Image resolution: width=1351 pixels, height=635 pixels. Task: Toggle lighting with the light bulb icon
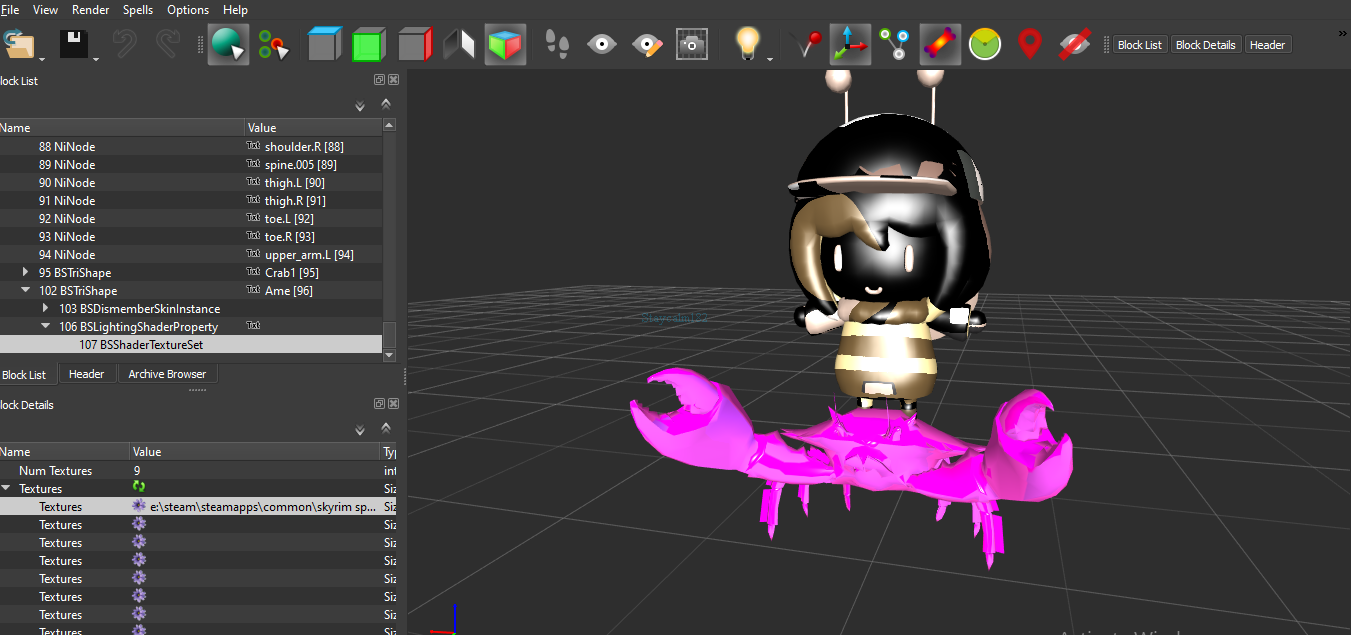pos(746,44)
